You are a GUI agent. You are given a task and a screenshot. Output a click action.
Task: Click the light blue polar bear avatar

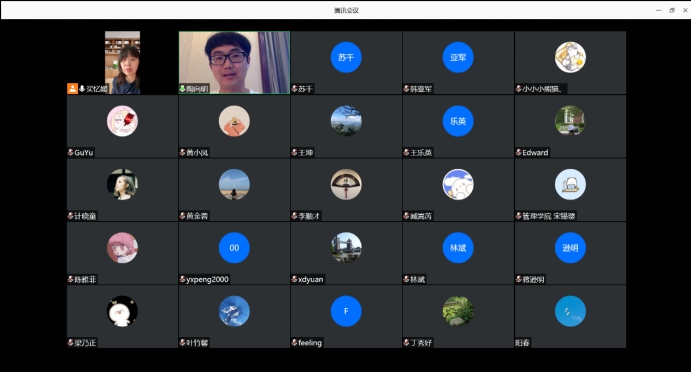570,184
